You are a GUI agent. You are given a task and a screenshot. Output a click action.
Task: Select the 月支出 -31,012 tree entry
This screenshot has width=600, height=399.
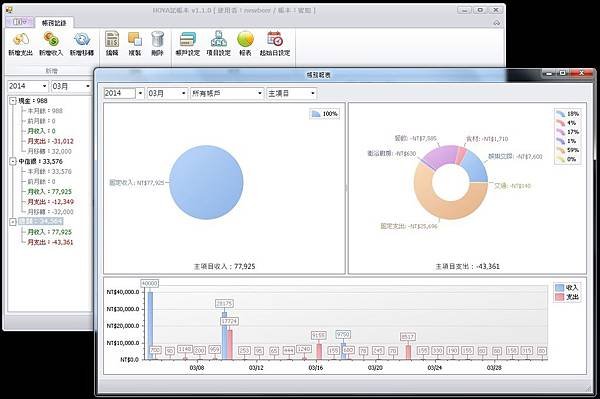click(x=50, y=141)
